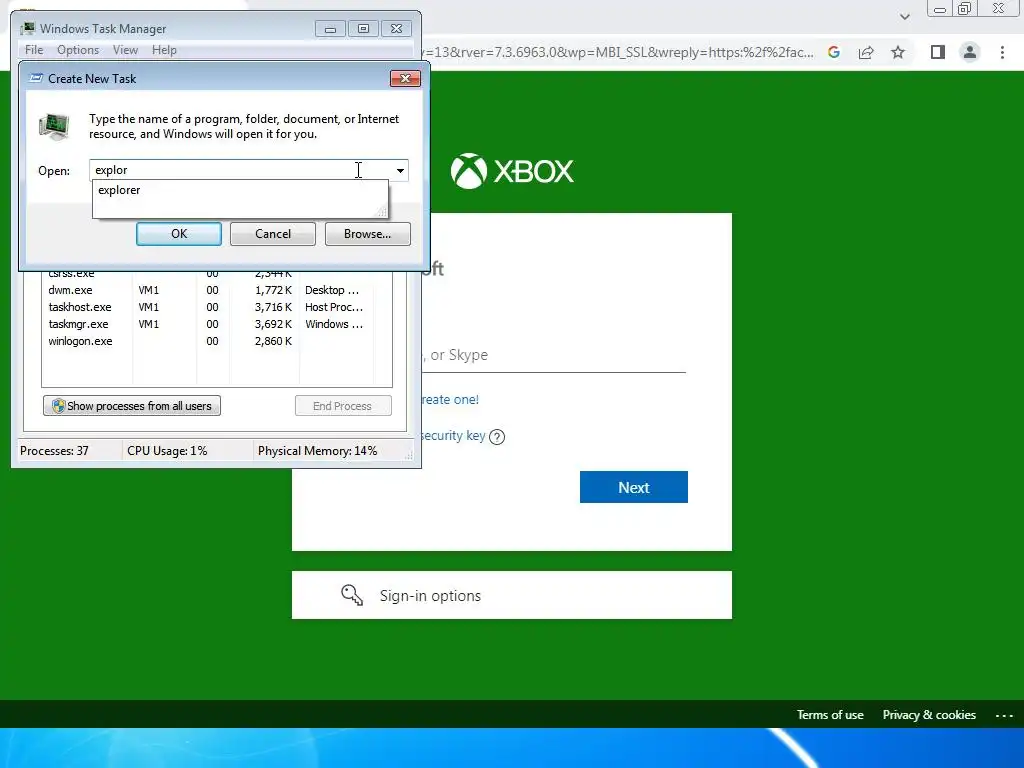
Task: Expand the browser tab search chevron
Action: point(904,16)
